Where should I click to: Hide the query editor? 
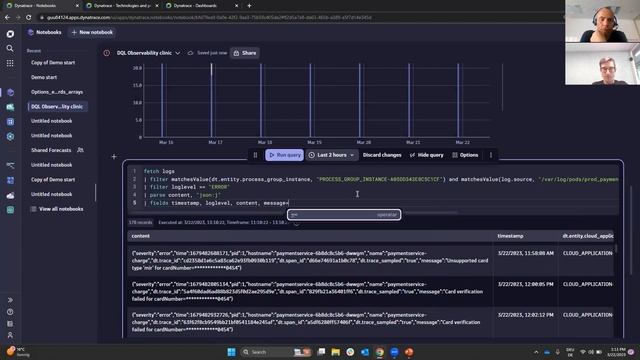tap(427, 155)
